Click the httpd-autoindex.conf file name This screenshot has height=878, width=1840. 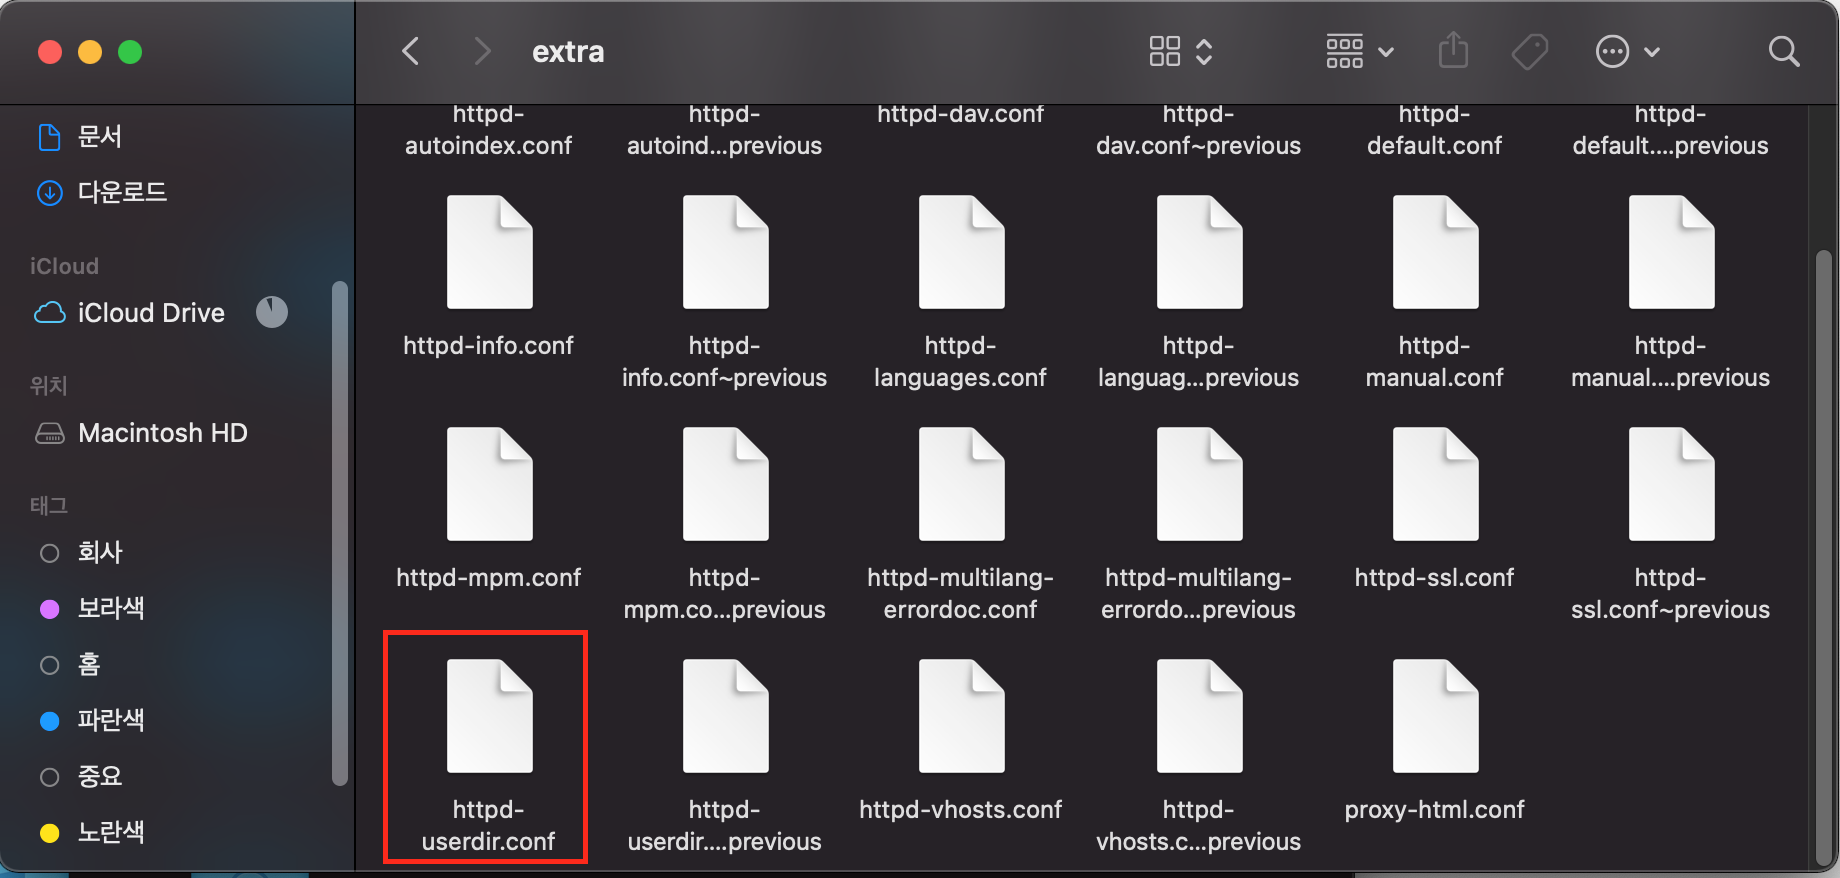coord(489,130)
